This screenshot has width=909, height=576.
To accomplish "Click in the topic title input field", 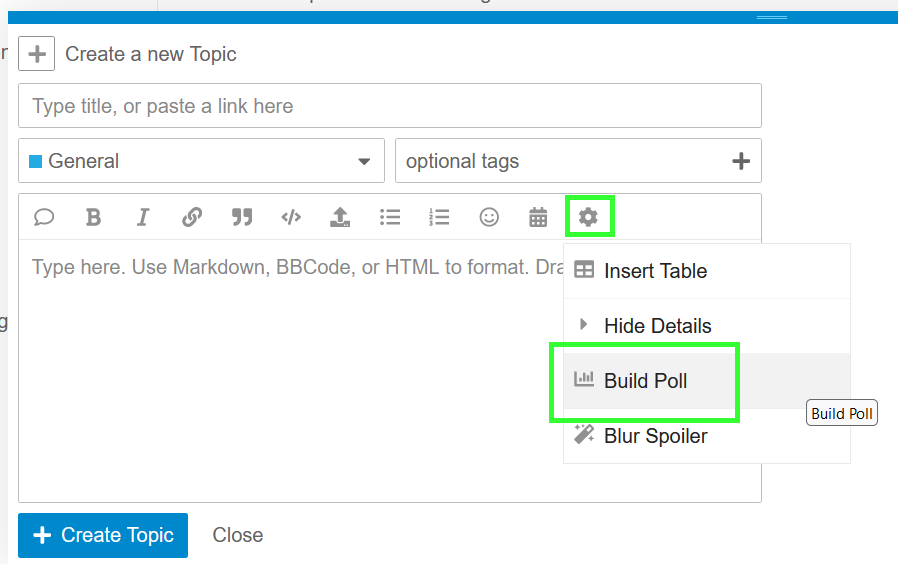I will click(389, 106).
